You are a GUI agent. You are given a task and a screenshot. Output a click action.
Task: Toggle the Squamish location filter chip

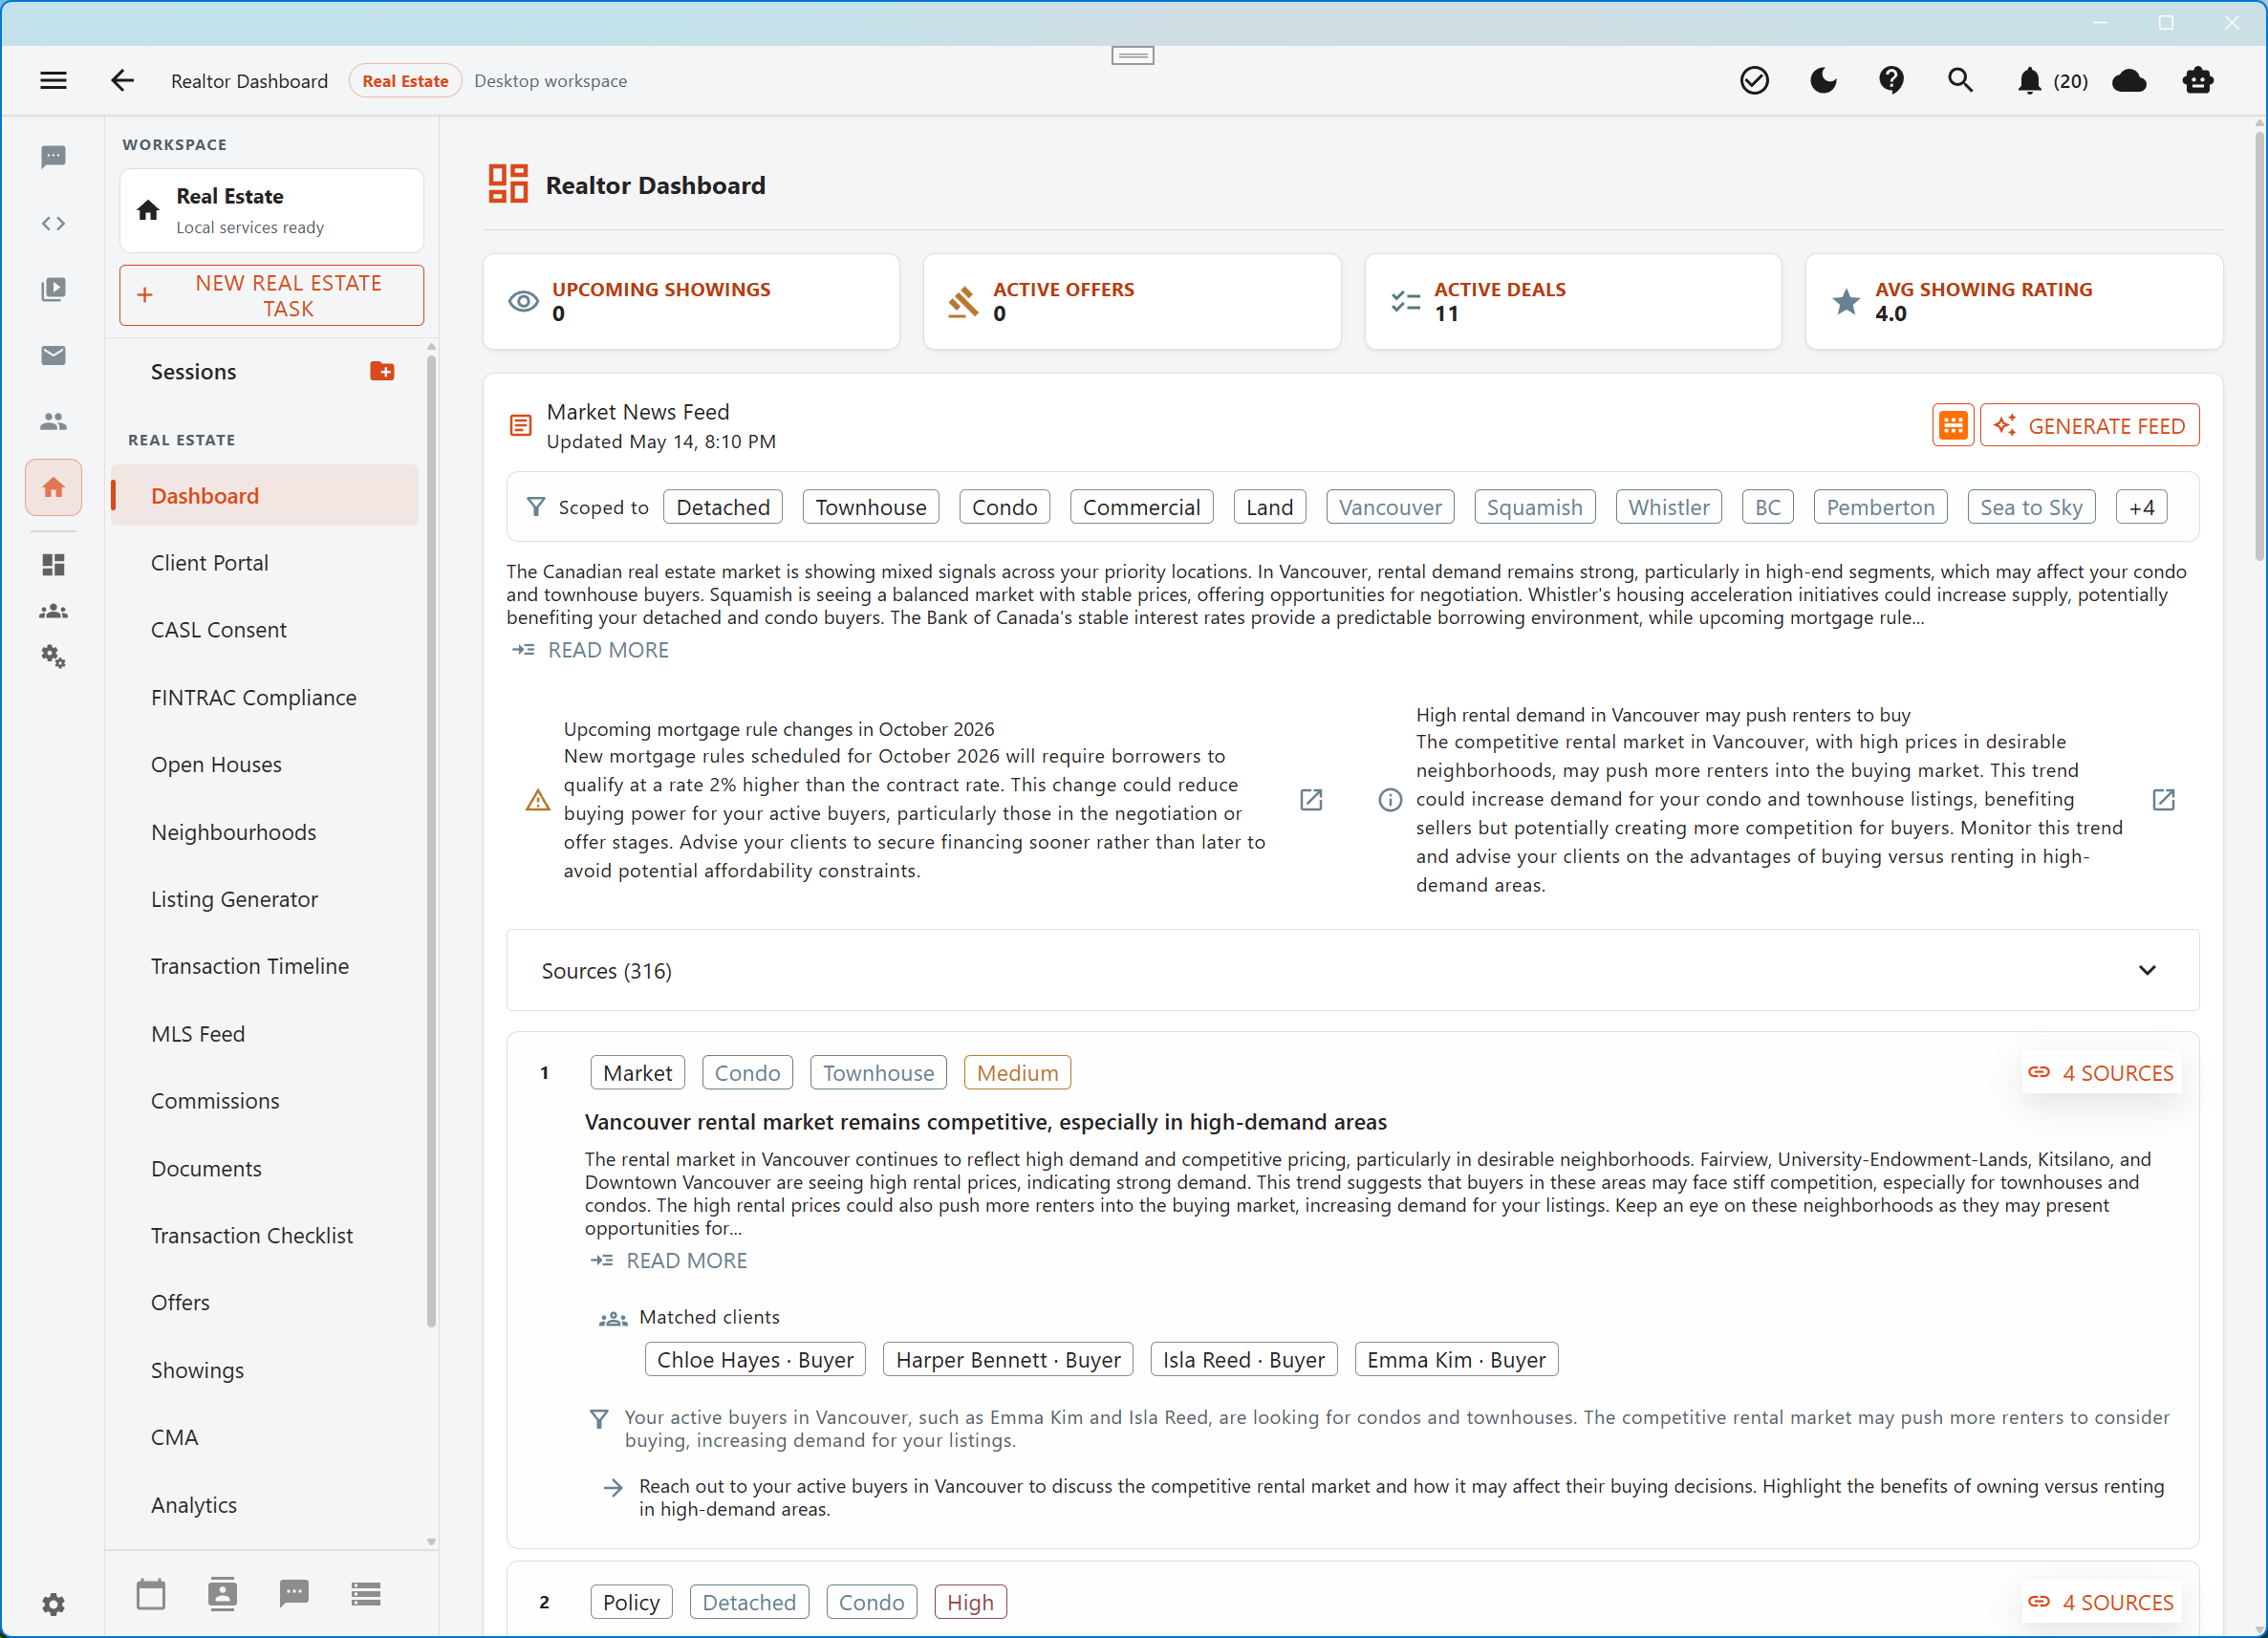pos(1534,507)
